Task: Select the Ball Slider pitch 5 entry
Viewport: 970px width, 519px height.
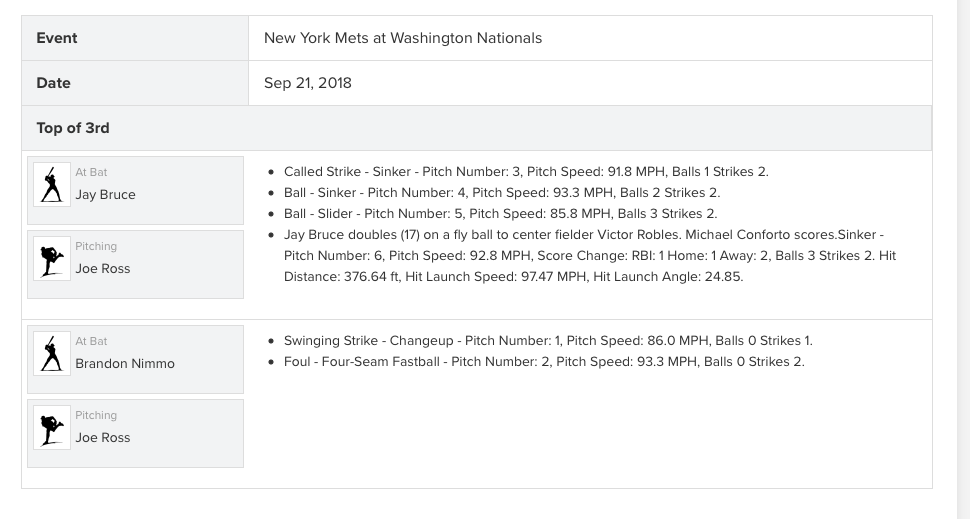Action: point(500,214)
